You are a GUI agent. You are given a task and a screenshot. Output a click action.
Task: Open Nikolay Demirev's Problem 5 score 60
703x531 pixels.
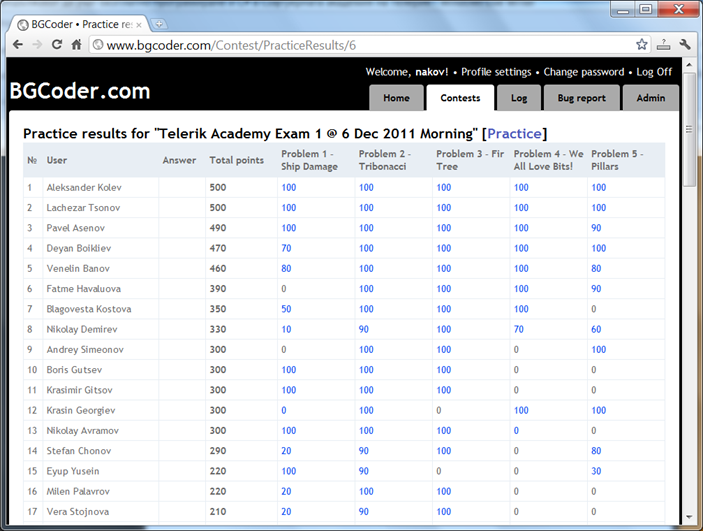596,329
